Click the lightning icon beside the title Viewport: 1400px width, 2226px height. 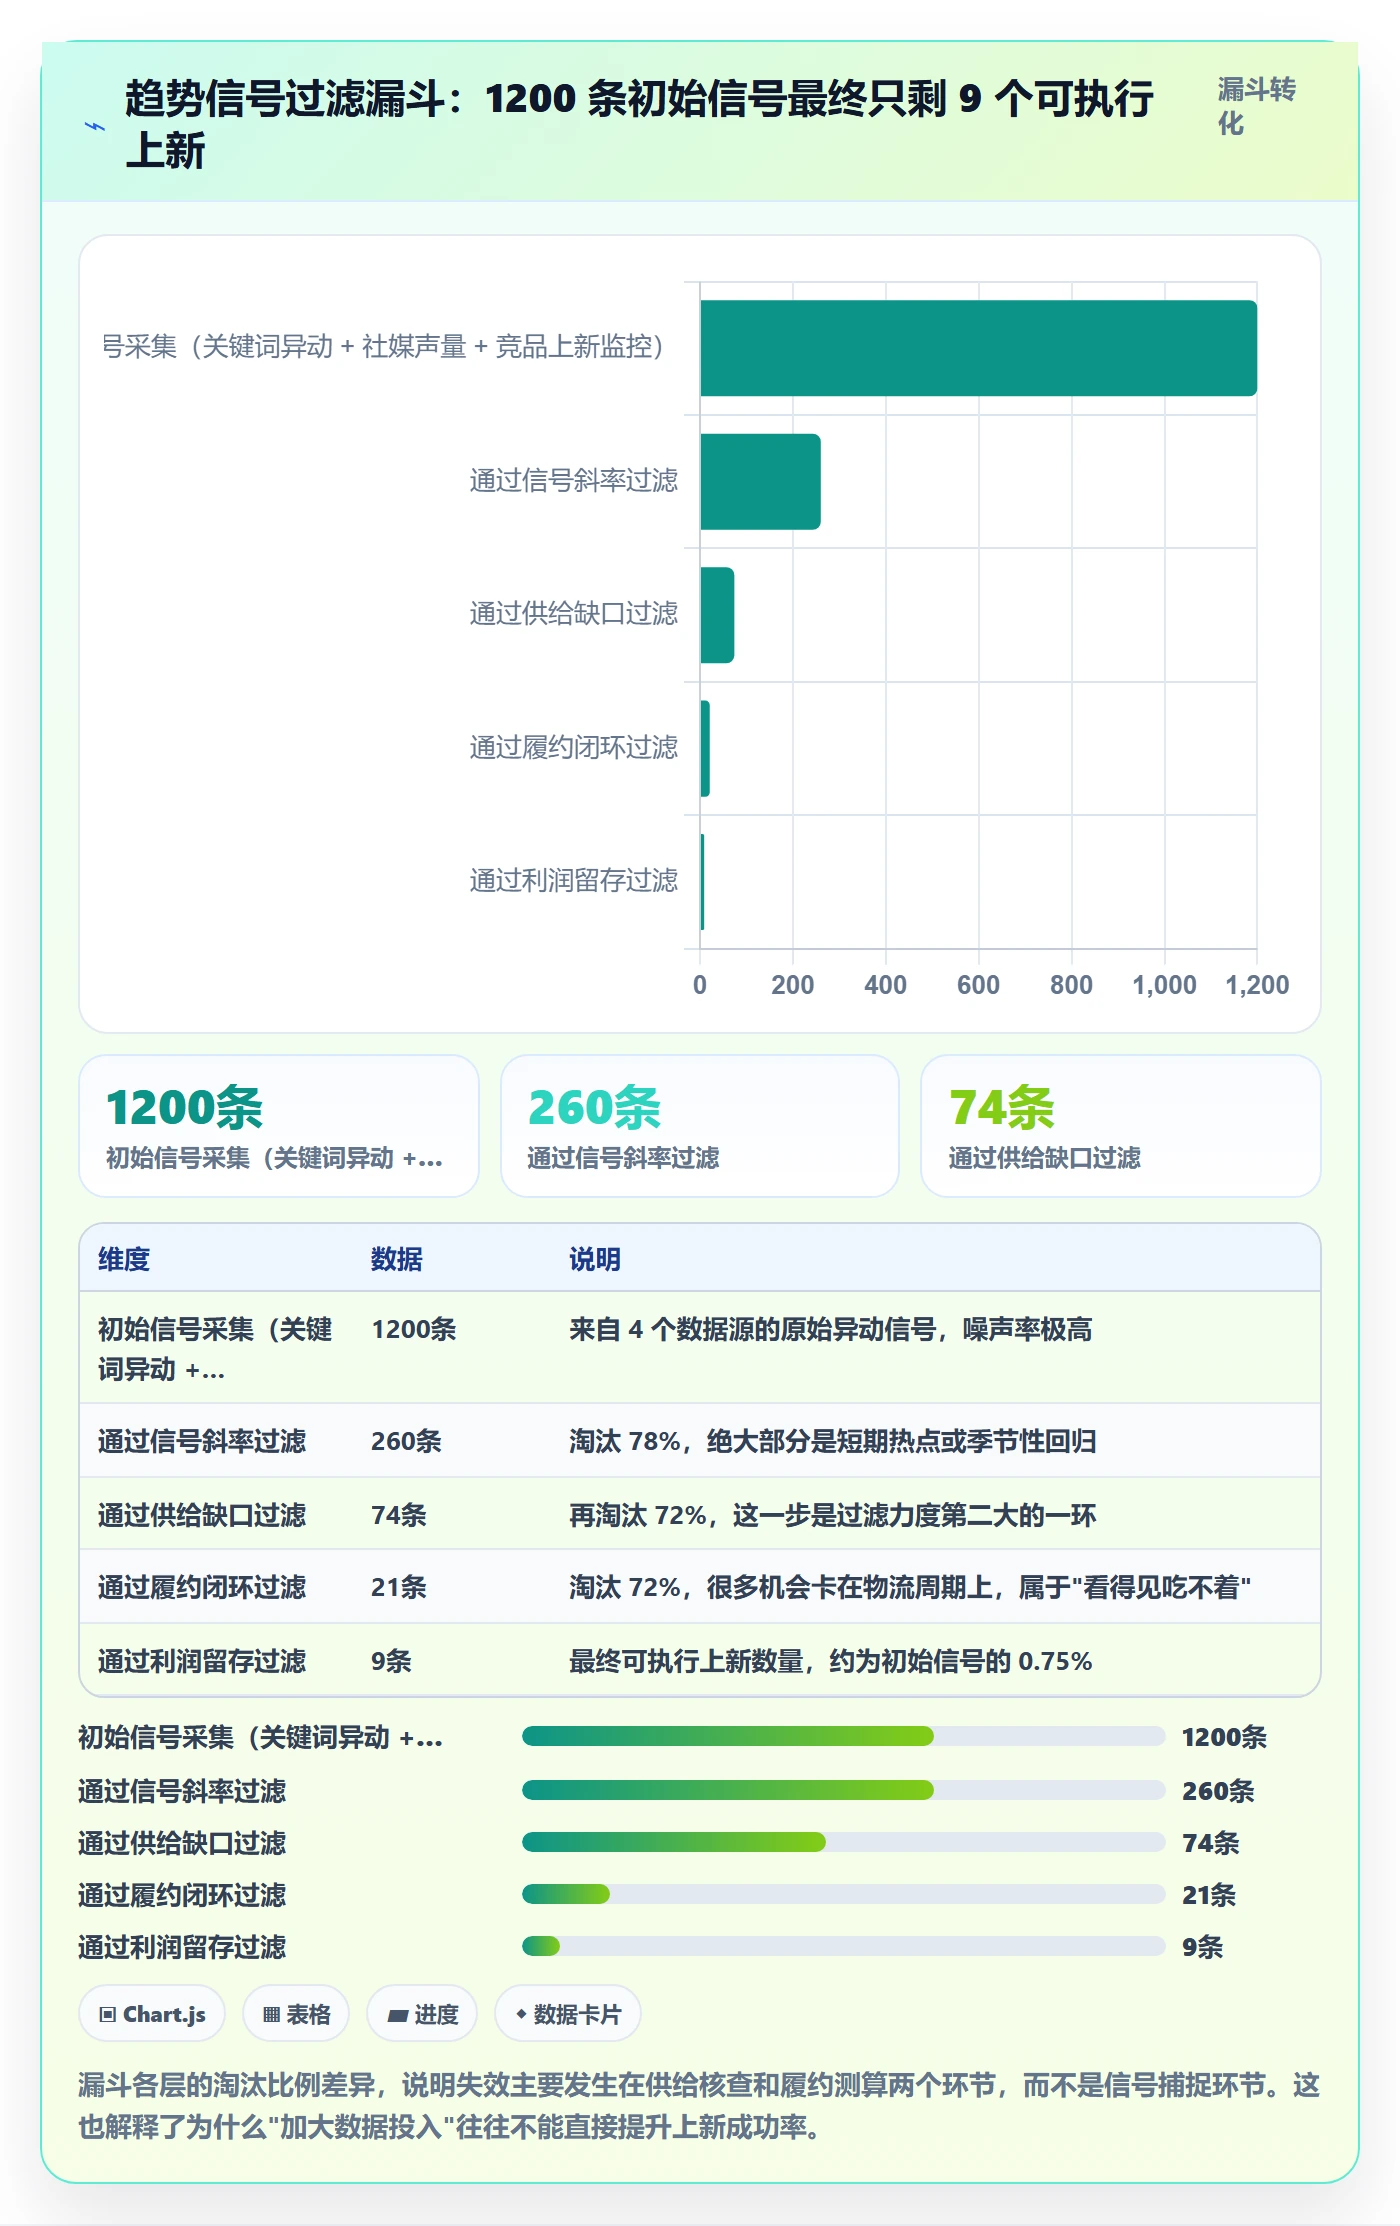pos(95,126)
